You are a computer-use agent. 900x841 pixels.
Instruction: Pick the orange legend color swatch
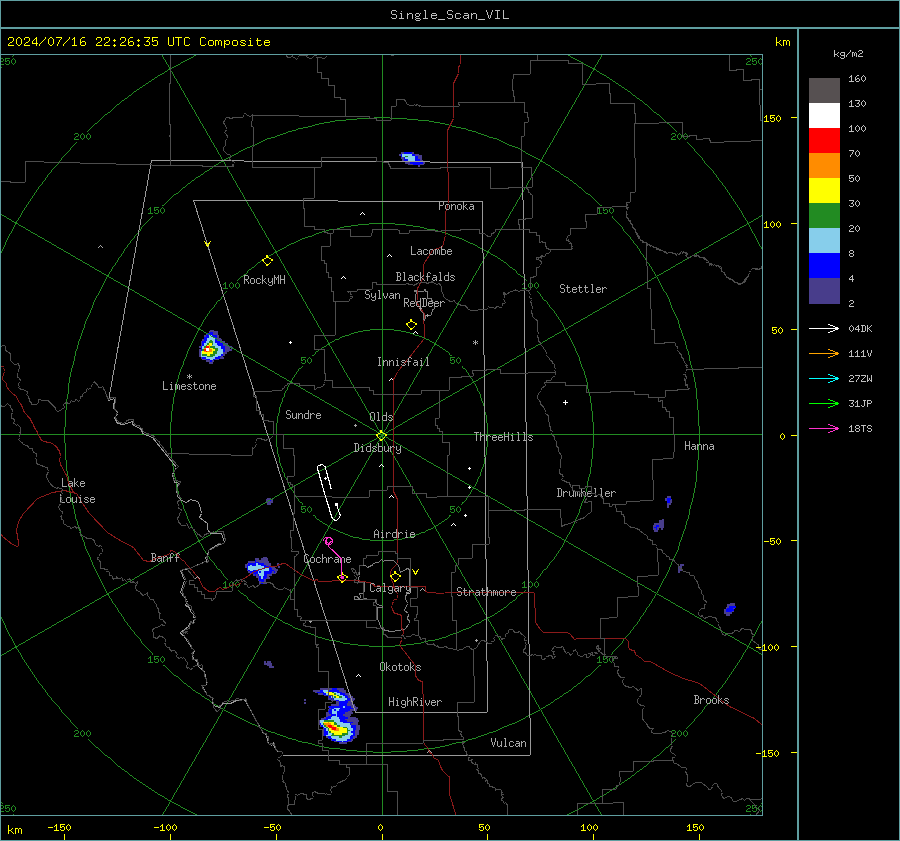click(x=824, y=166)
